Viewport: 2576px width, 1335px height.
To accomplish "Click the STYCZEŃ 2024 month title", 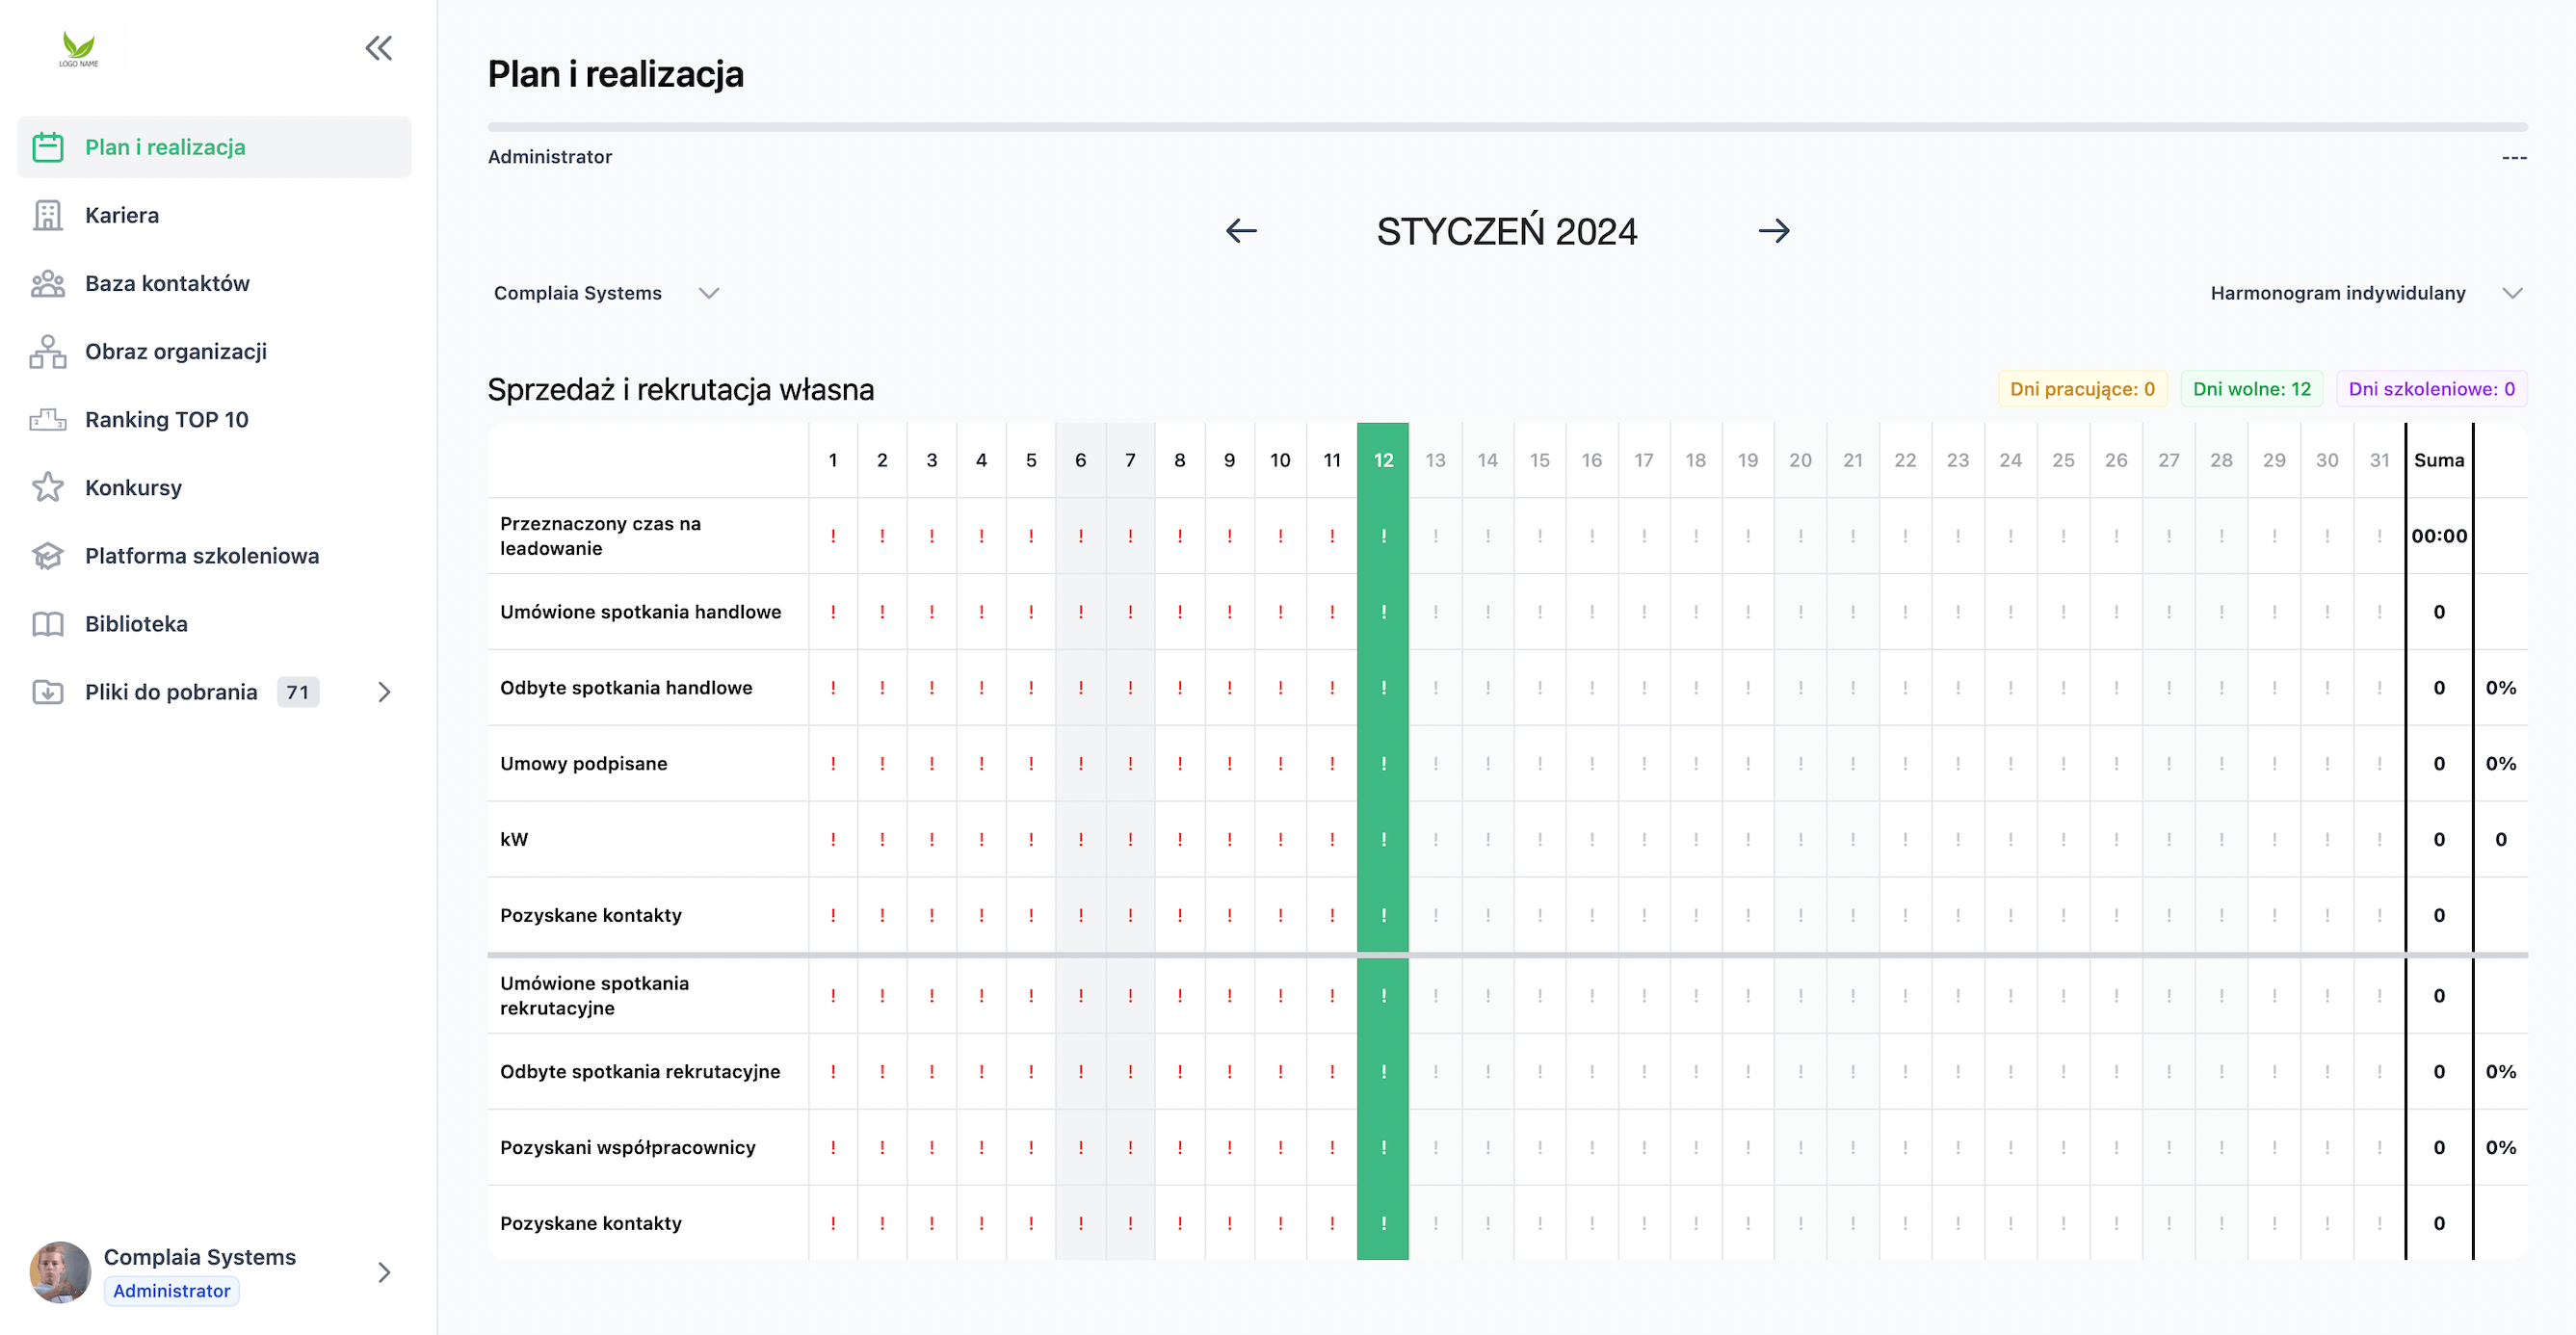I will point(1507,231).
